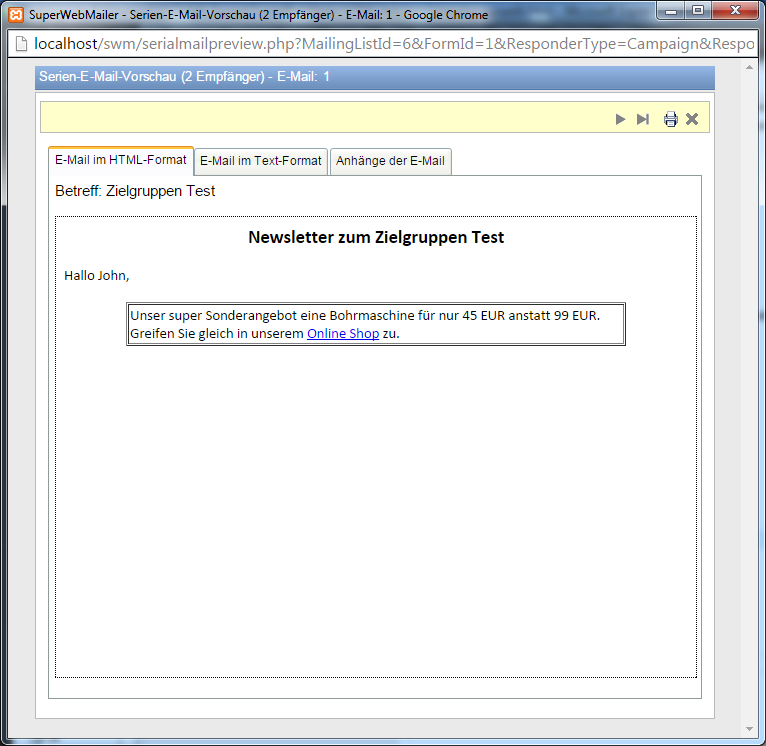Follow the Online Shop link

(x=343, y=334)
